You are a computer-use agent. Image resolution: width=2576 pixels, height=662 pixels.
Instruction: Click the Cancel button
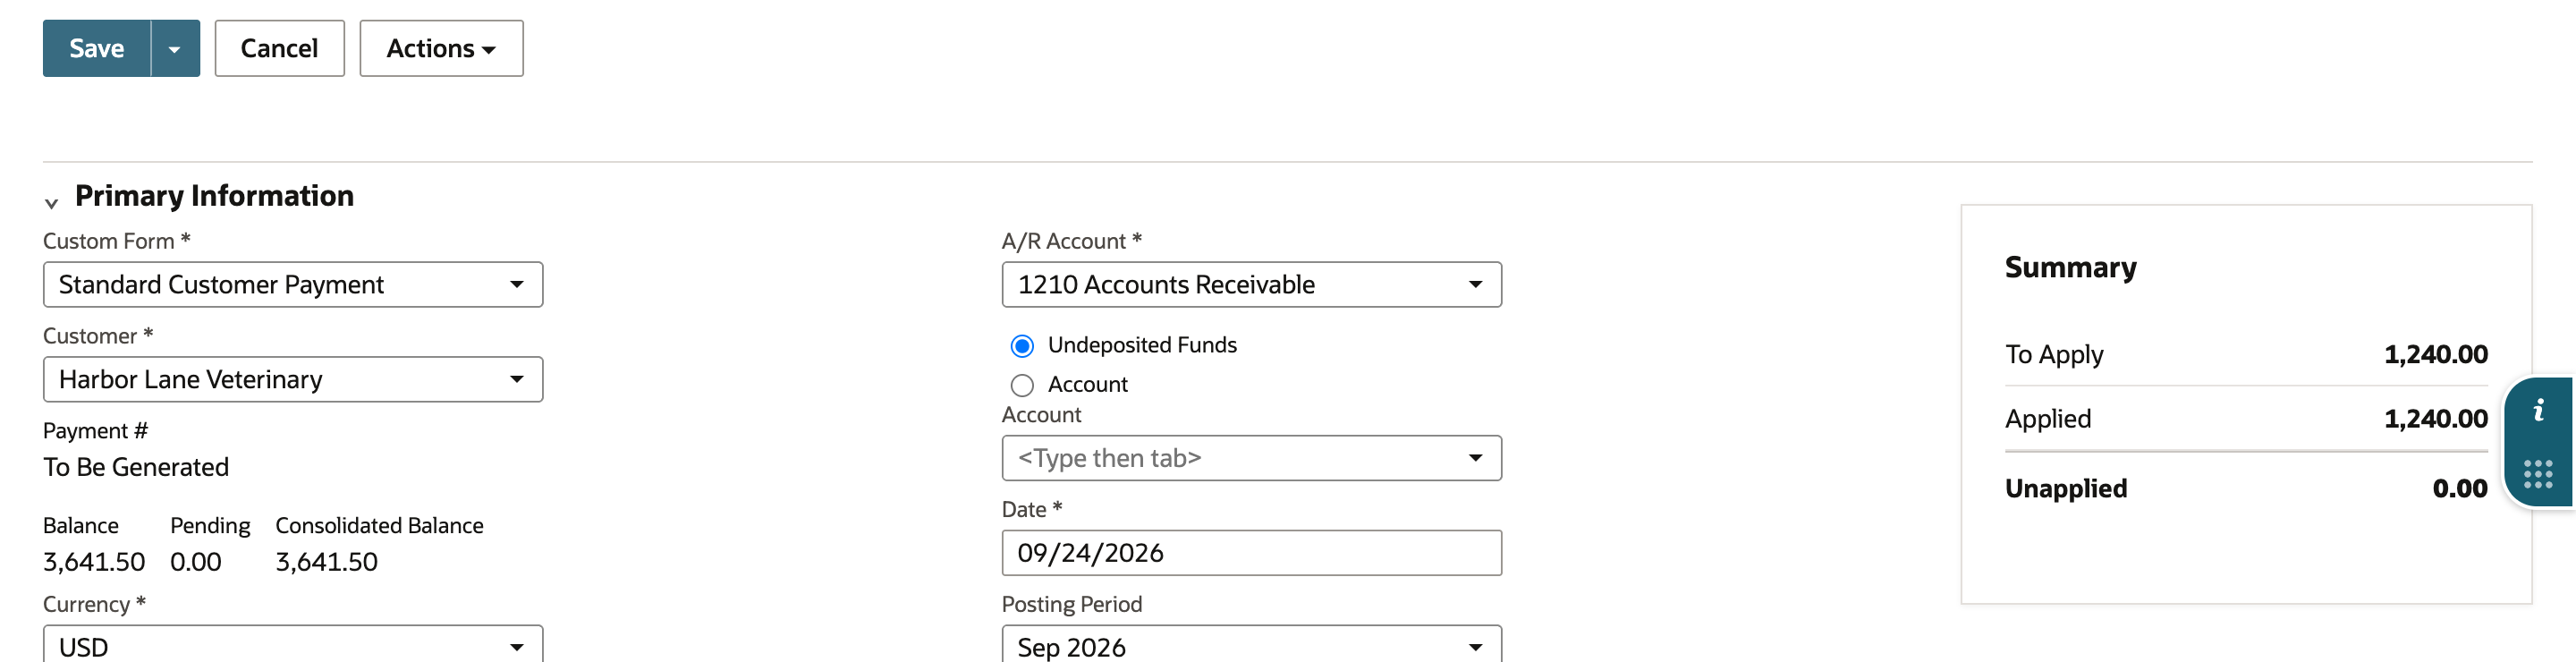click(x=279, y=48)
